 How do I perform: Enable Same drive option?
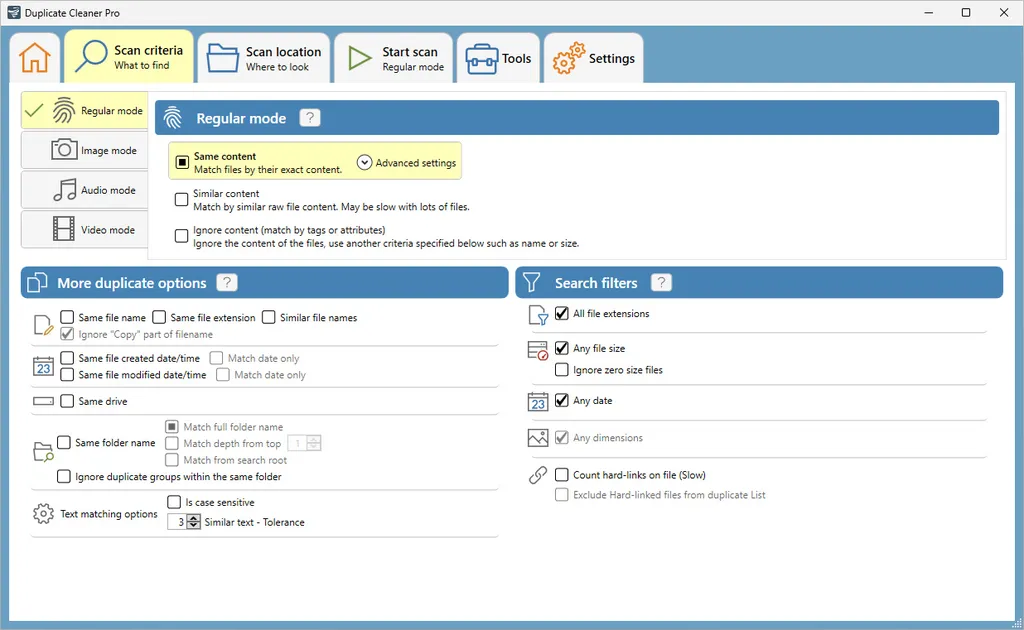point(67,401)
